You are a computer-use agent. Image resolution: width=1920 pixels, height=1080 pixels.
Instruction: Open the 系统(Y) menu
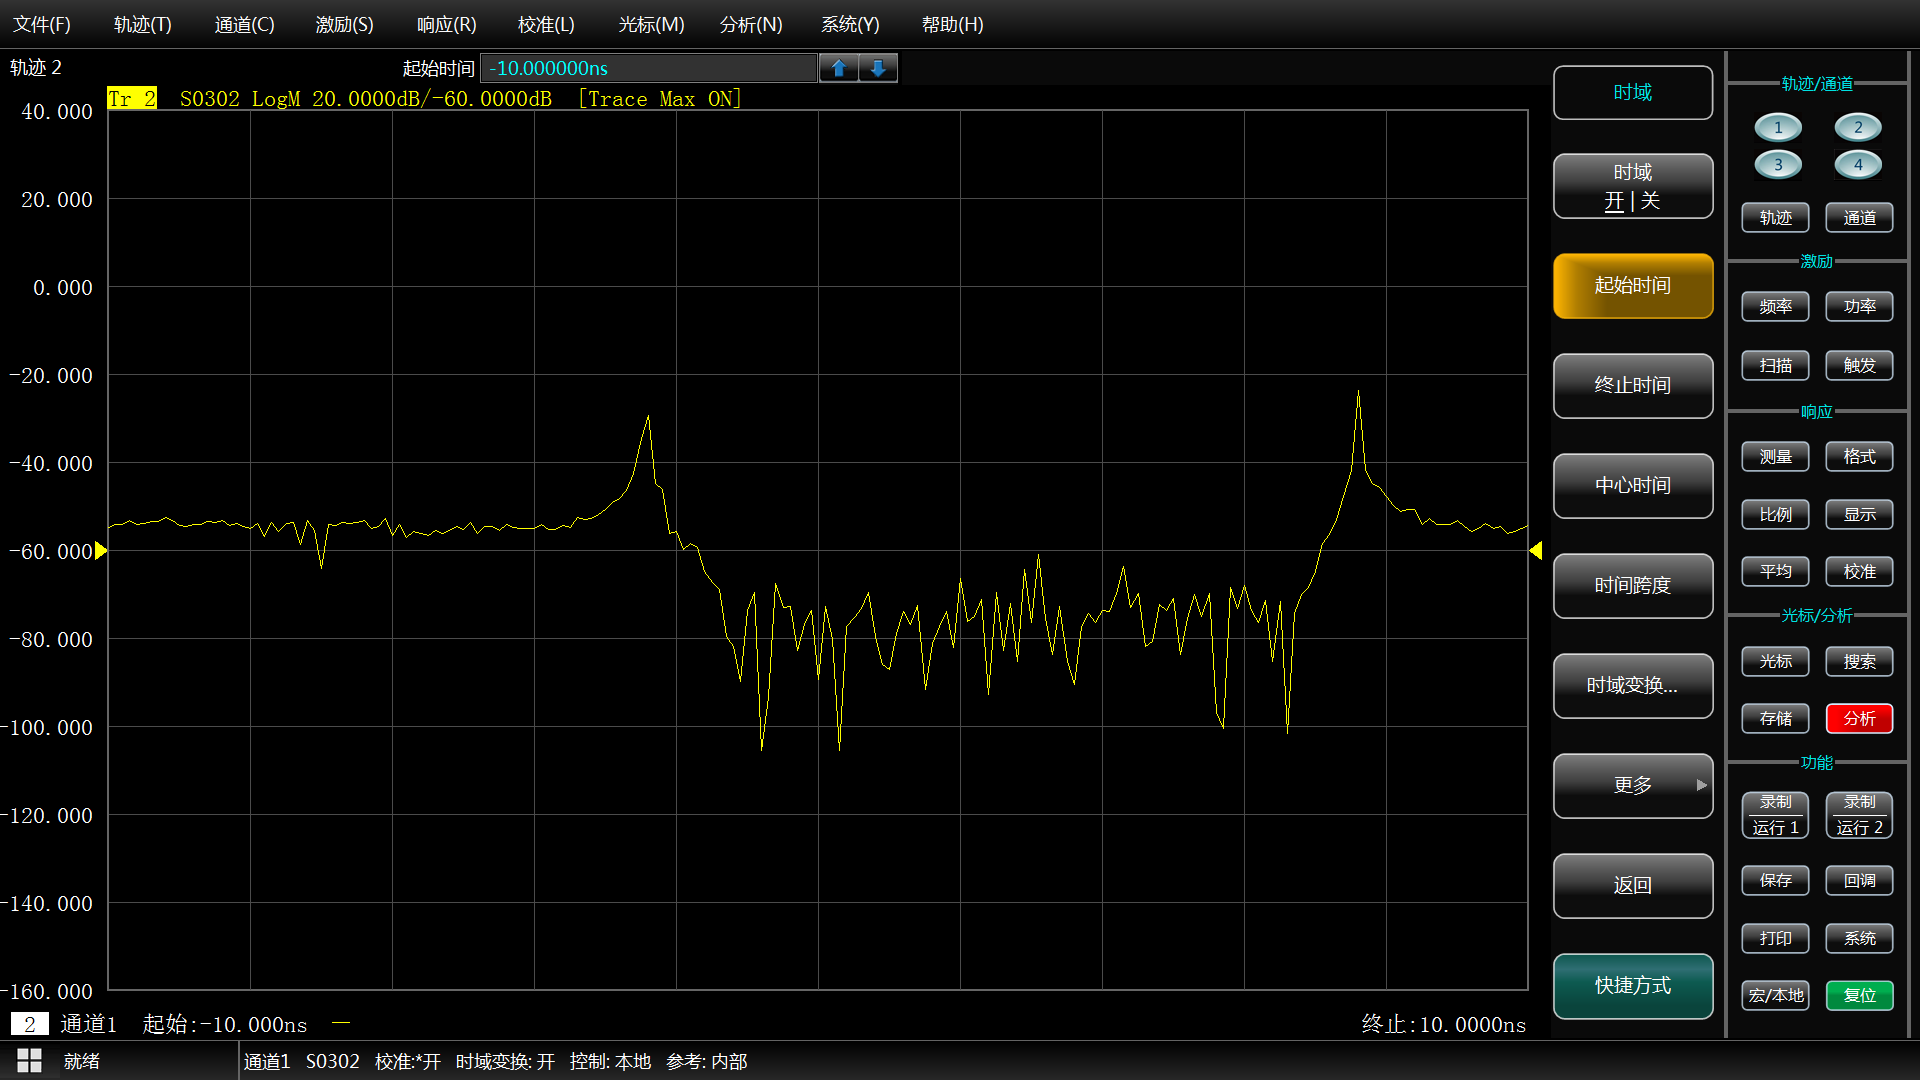point(850,24)
